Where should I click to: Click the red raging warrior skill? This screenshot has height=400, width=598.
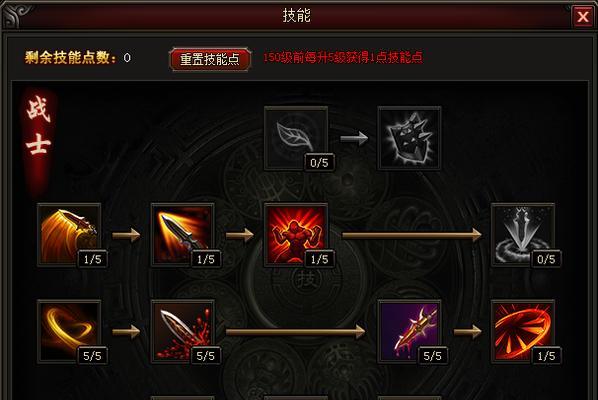pyautogui.click(x=296, y=235)
